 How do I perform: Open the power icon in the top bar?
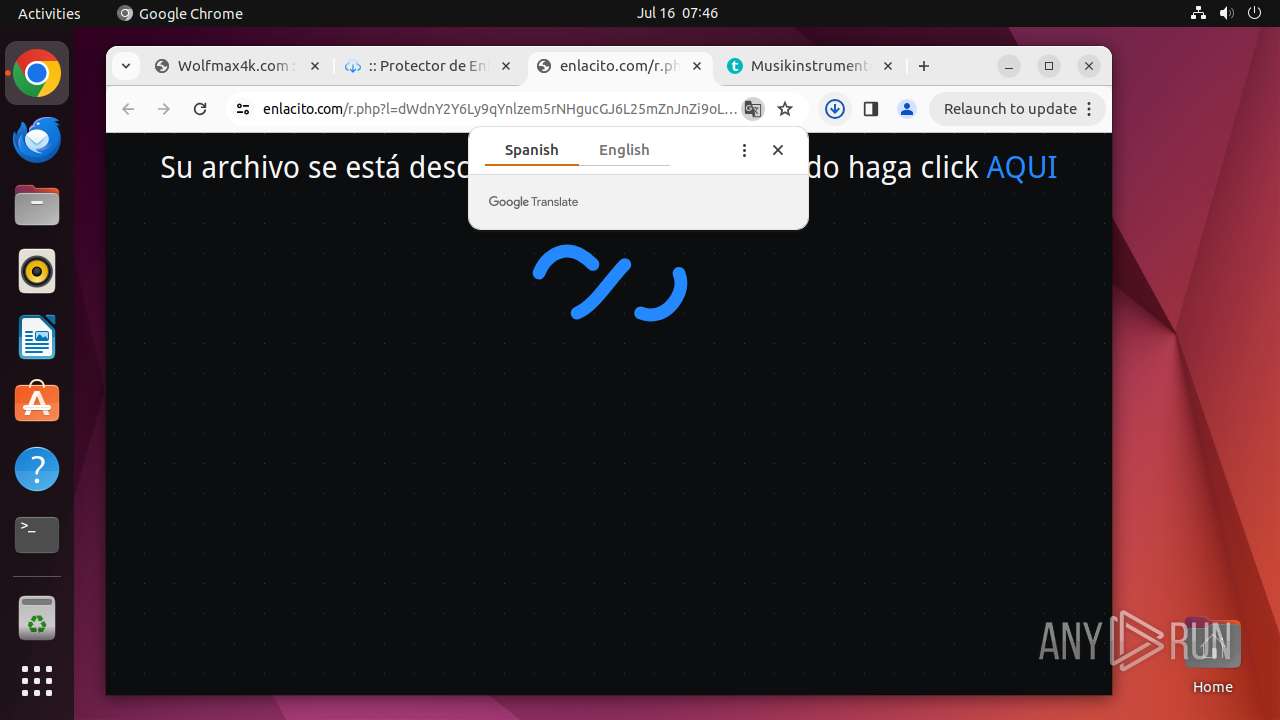click(1253, 13)
